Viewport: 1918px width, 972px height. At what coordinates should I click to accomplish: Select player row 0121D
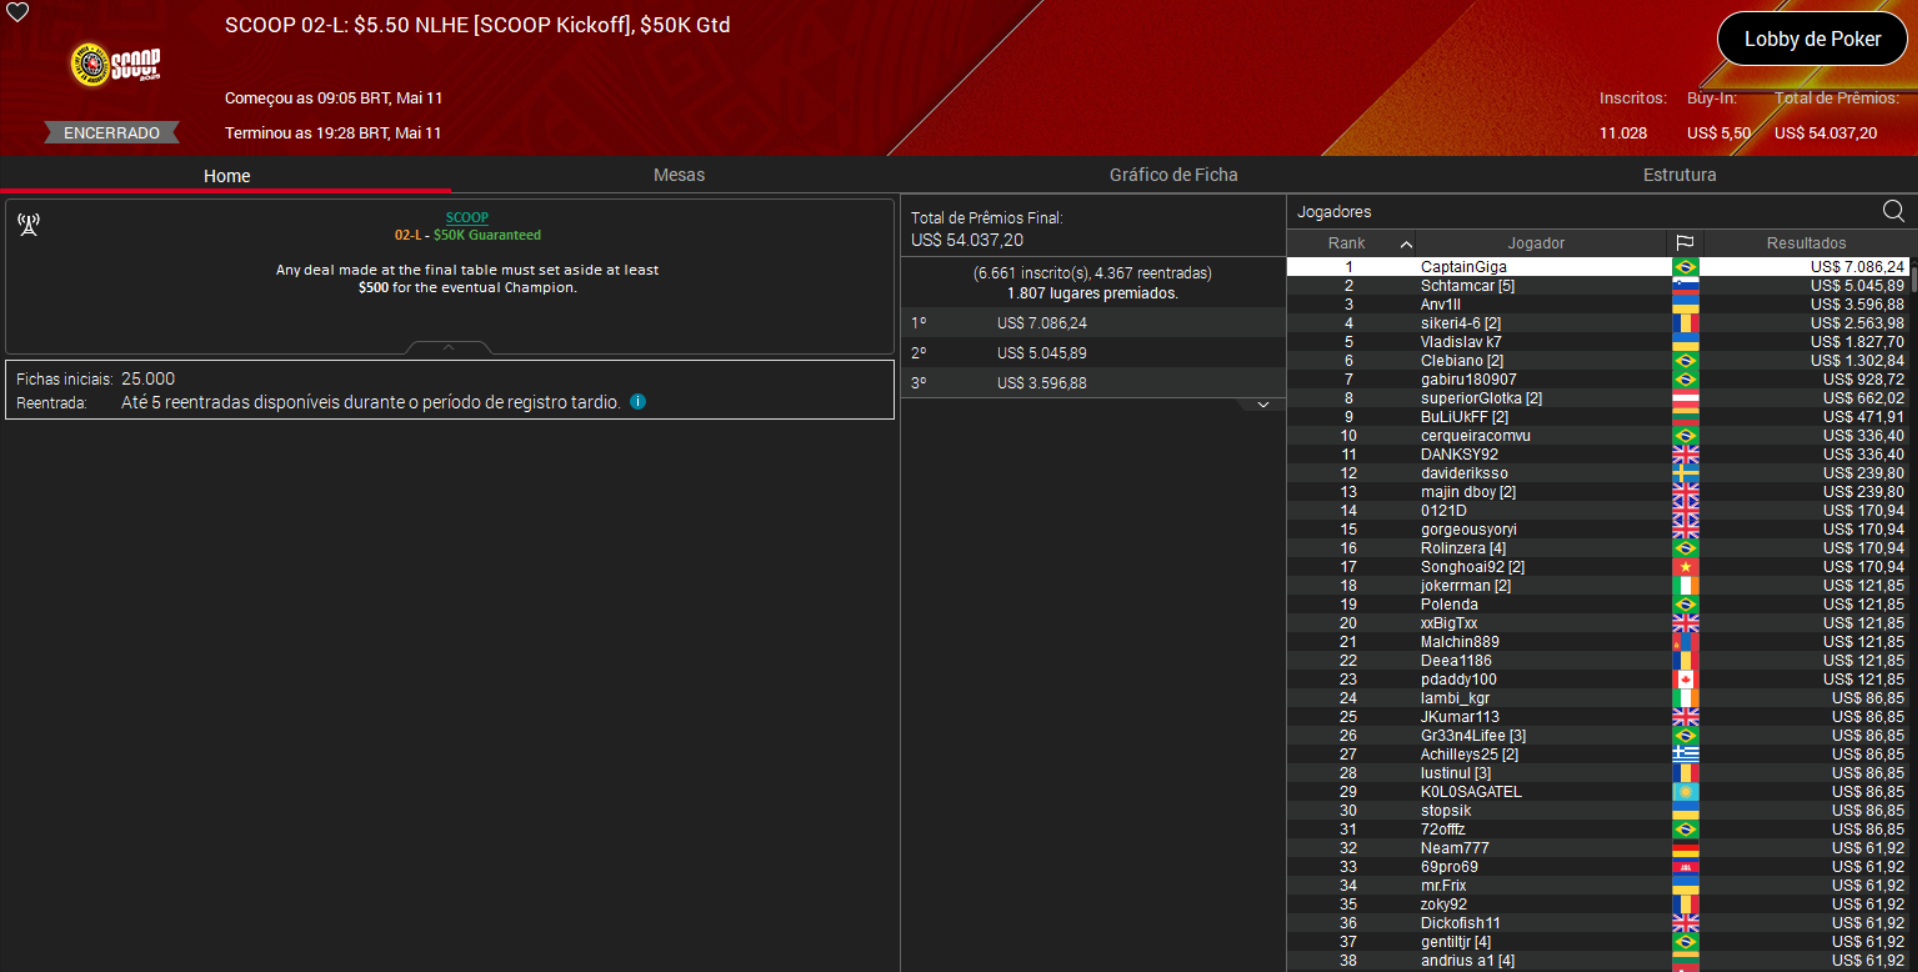(1598, 511)
